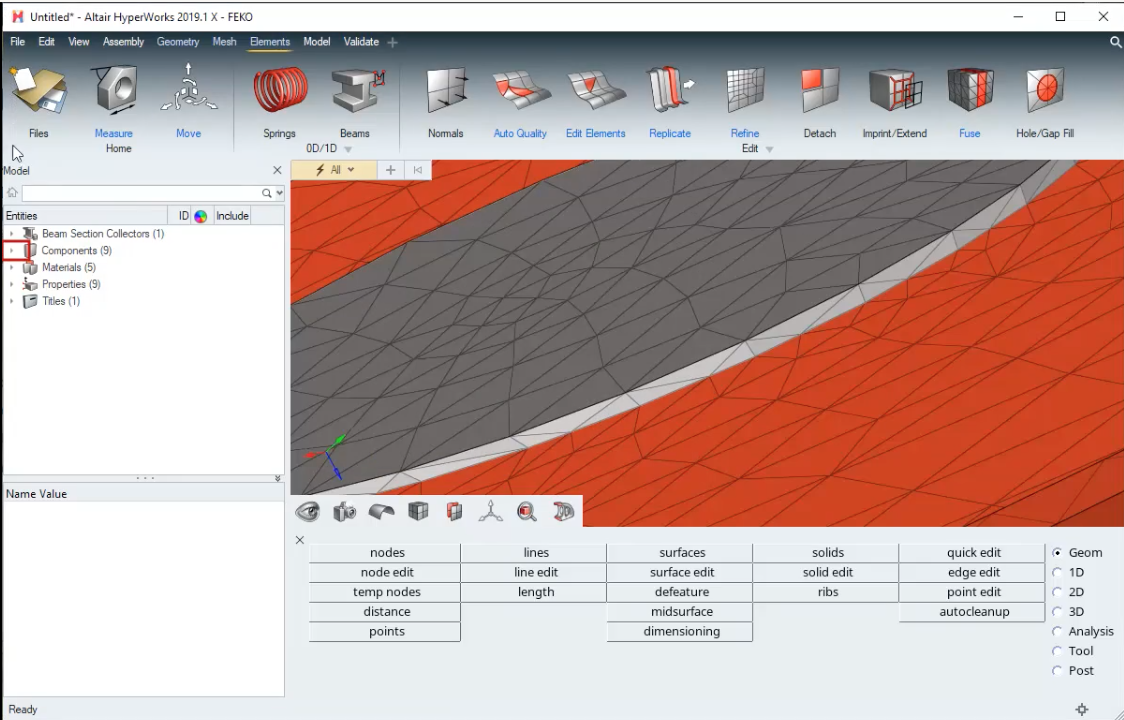Expand the Materials entity list
This screenshot has width=1124, height=720.
(10, 267)
